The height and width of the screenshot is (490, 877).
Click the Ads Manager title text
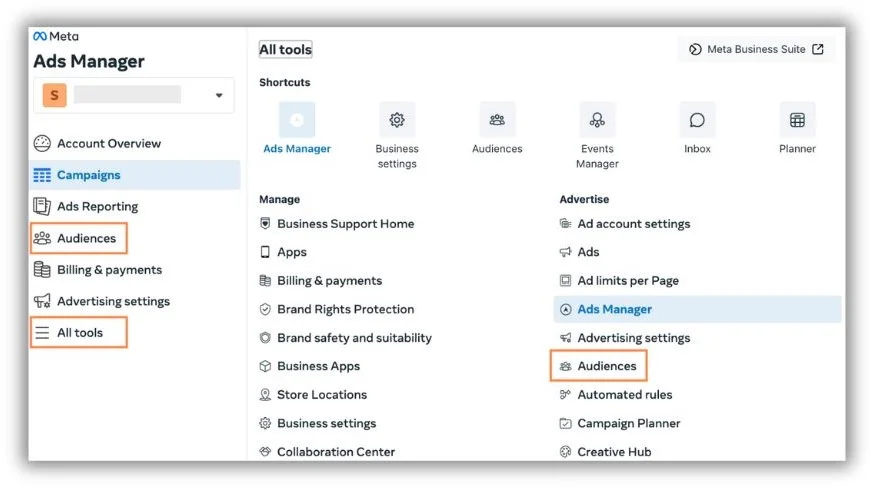pyautogui.click(x=89, y=62)
